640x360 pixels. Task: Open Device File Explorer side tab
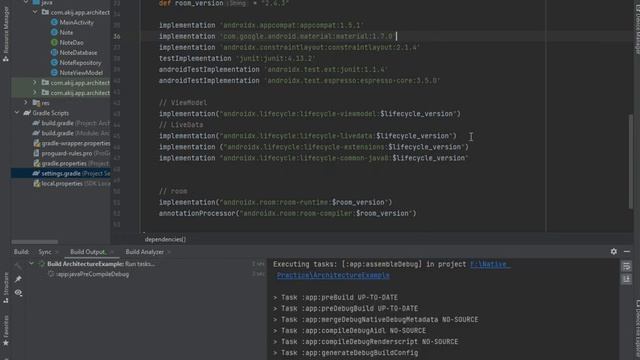(637, 329)
